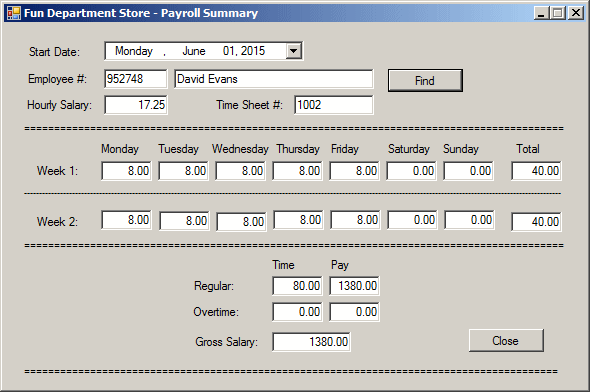Click the 'Overtime:' label
Viewport: 590px width, 392px height.
(216, 312)
